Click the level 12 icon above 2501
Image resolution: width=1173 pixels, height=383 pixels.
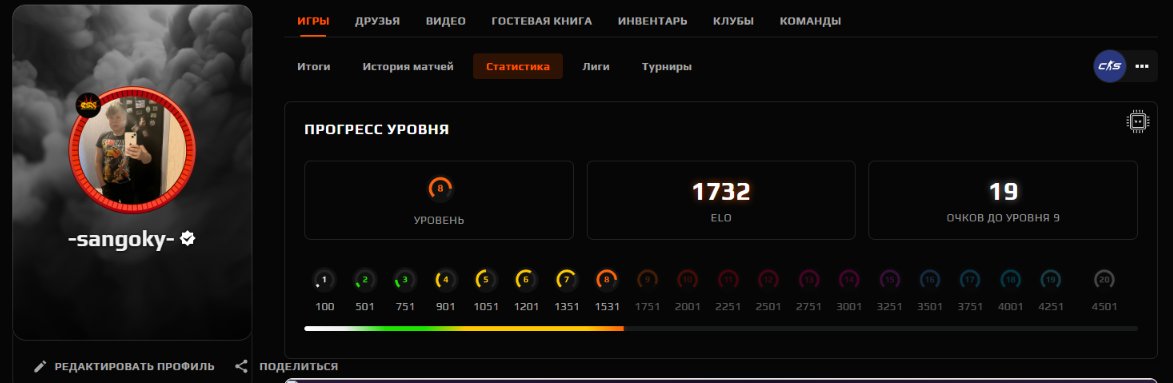tap(768, 281)
